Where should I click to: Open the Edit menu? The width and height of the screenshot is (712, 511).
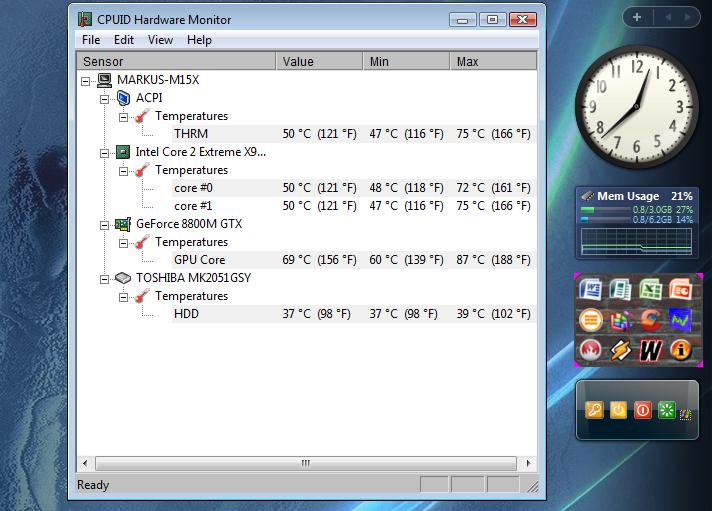(x=124, y=40)
